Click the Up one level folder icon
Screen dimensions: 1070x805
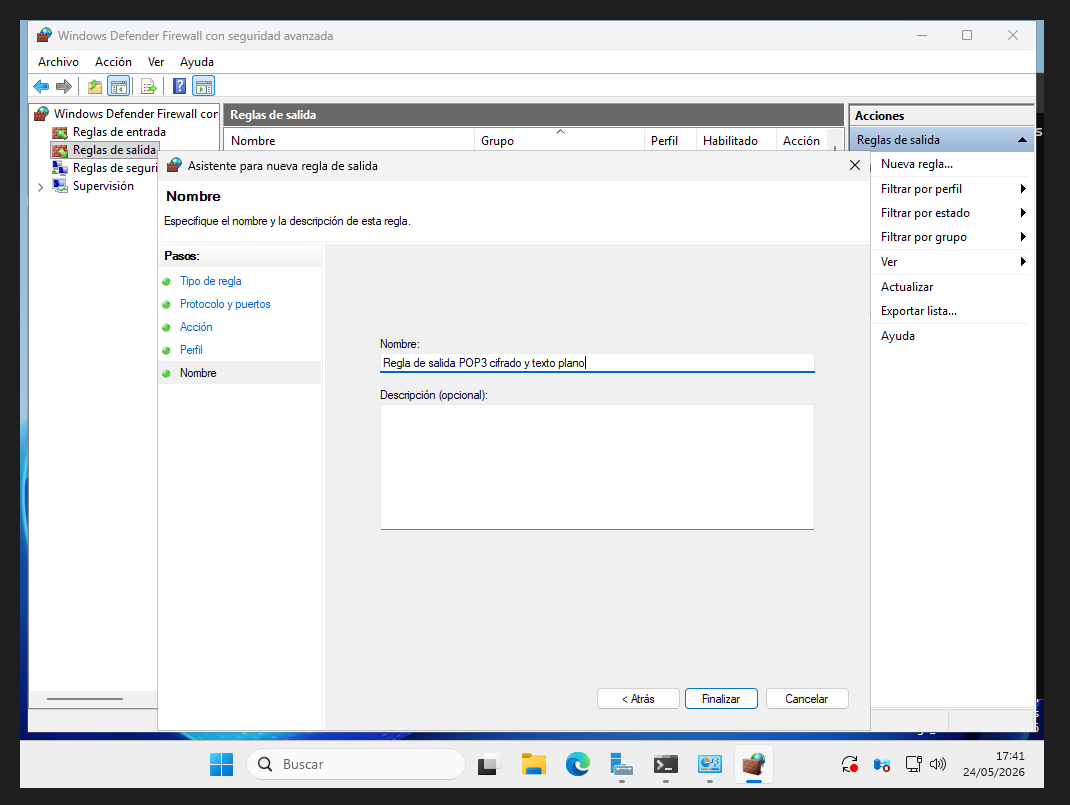coord(95,87)
